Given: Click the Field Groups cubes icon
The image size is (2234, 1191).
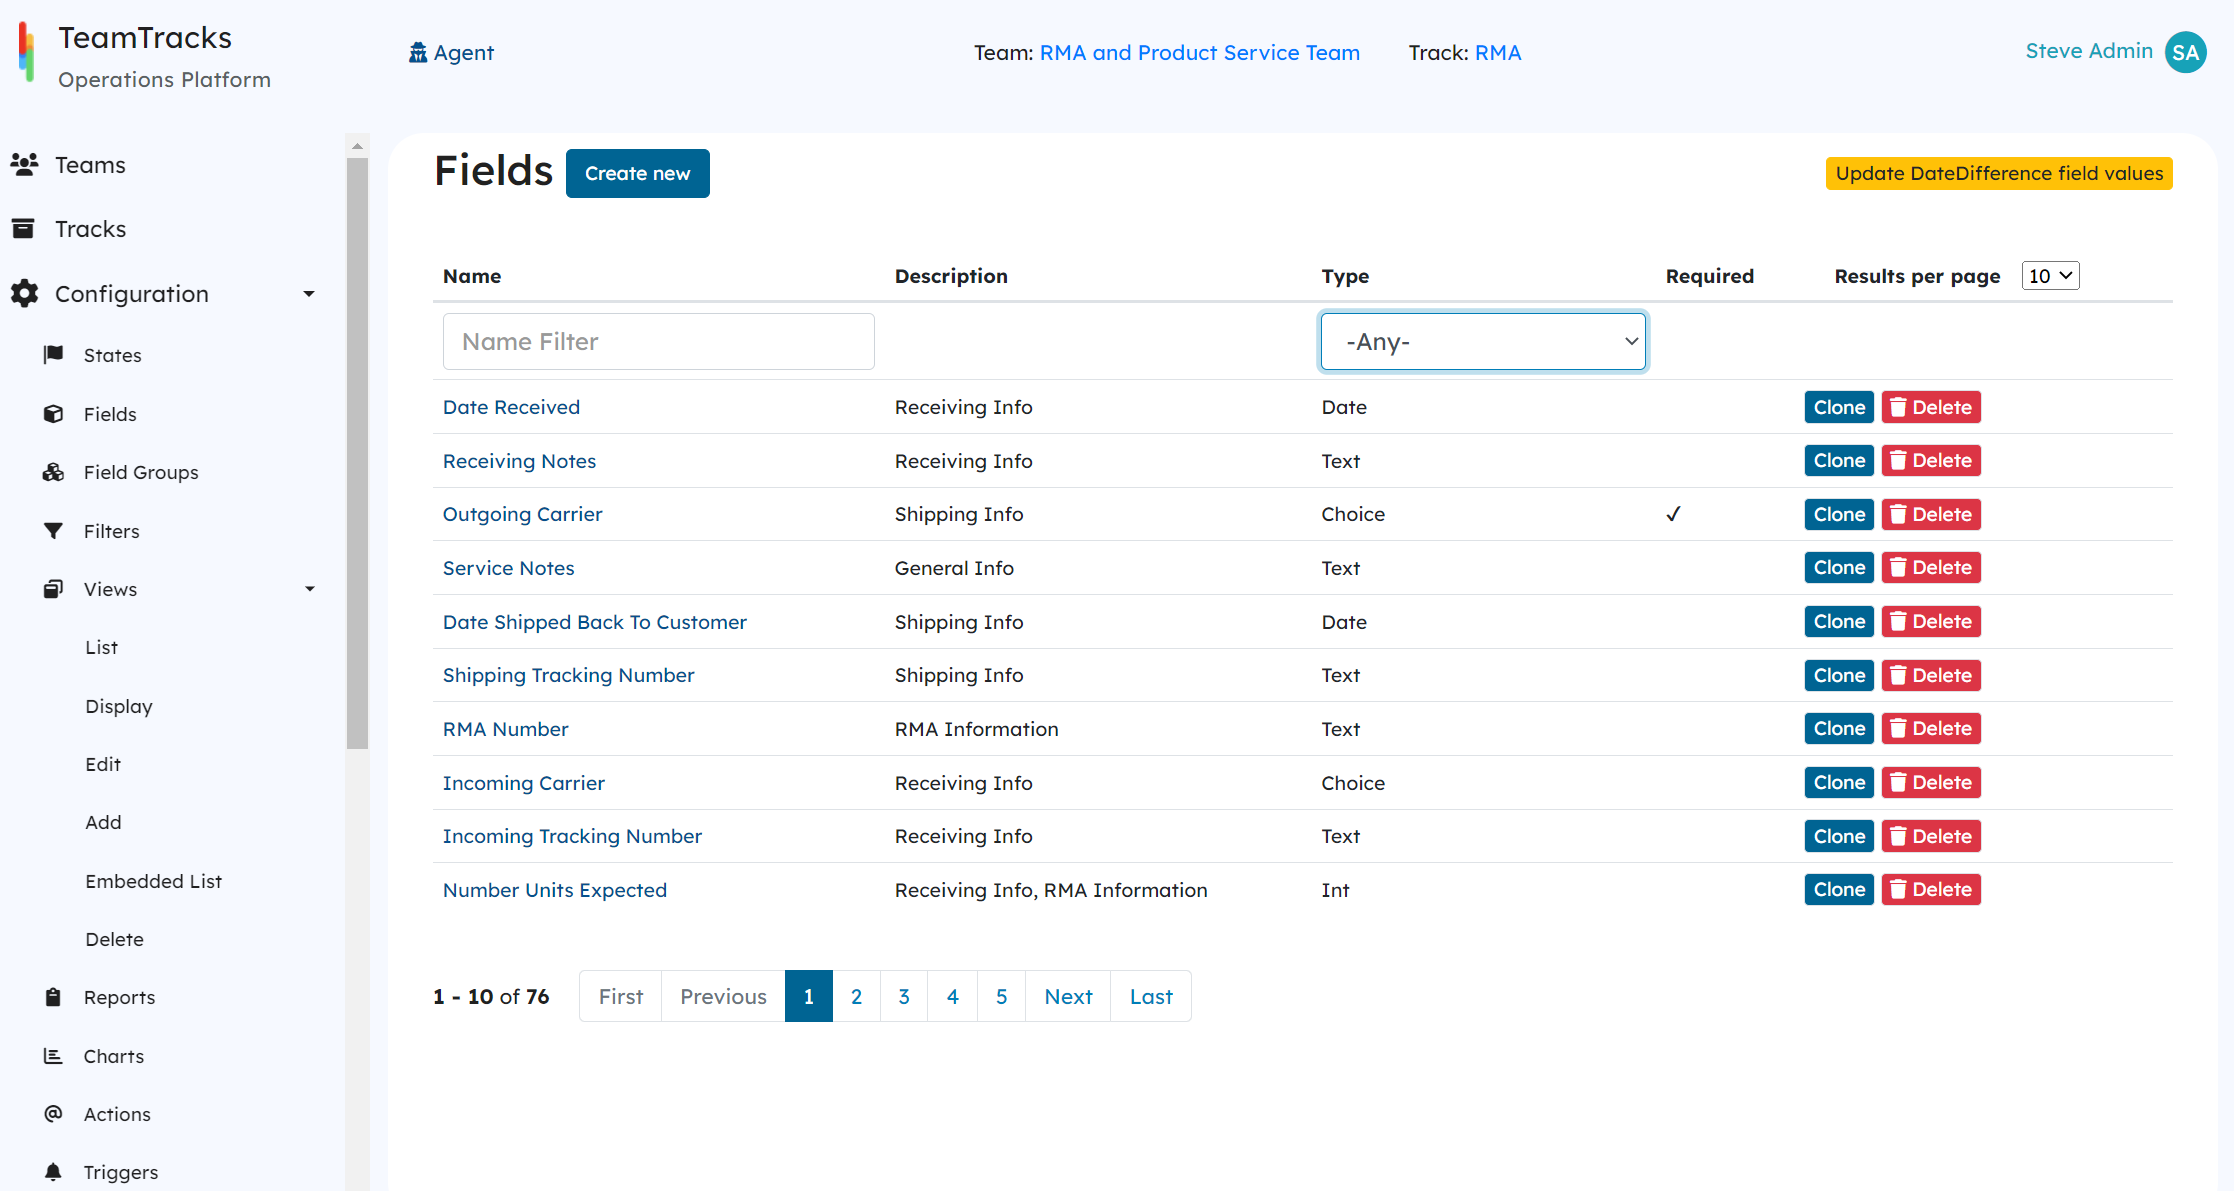Looking at the screenshot, I should coord(54,472).
